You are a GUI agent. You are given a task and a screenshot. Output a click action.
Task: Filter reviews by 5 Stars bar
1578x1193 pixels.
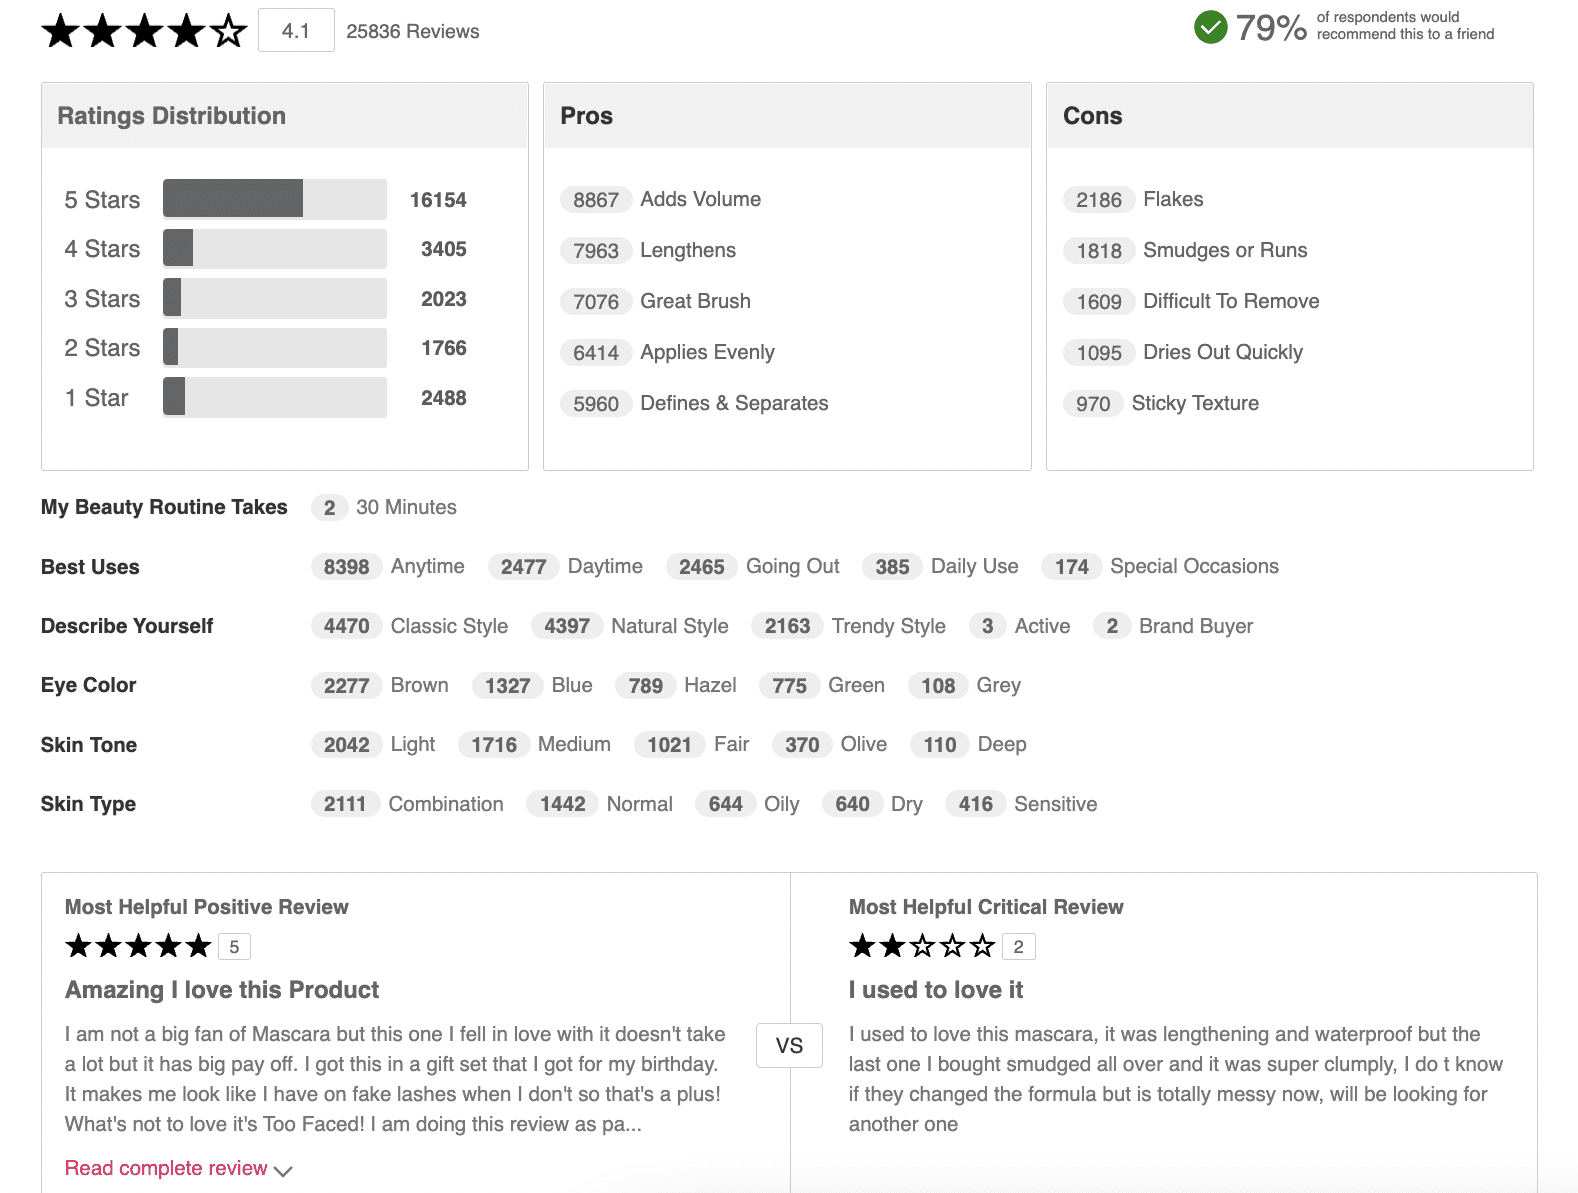(x=274, y=199)
